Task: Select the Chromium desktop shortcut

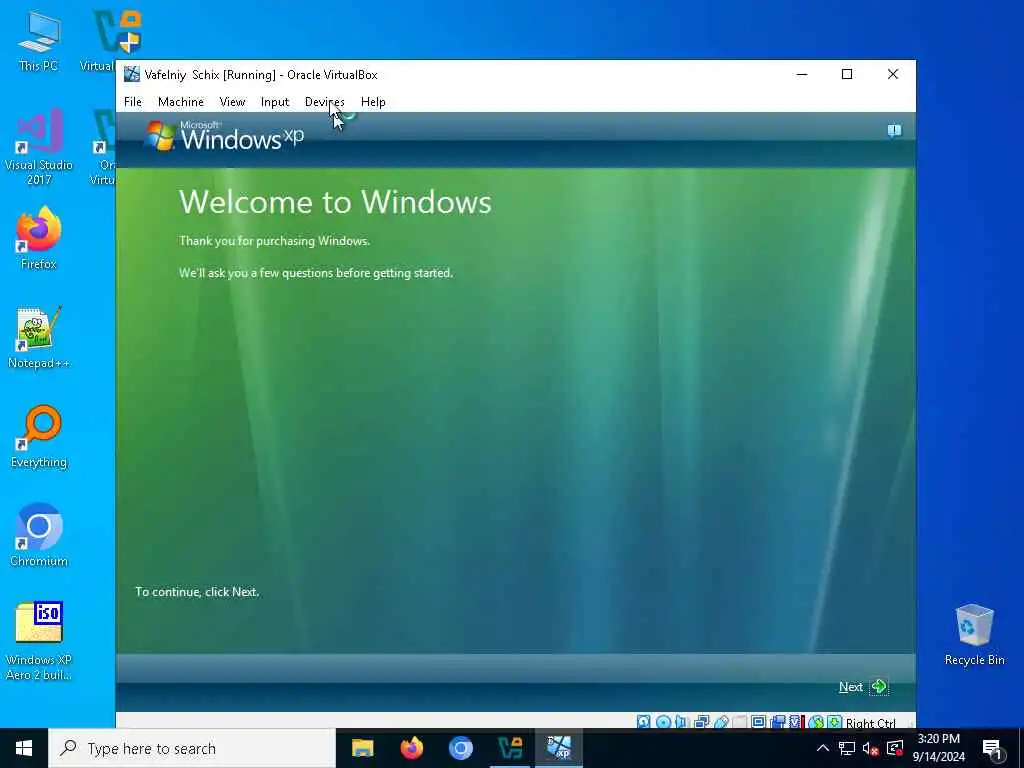Action: (x=39, y=536)
